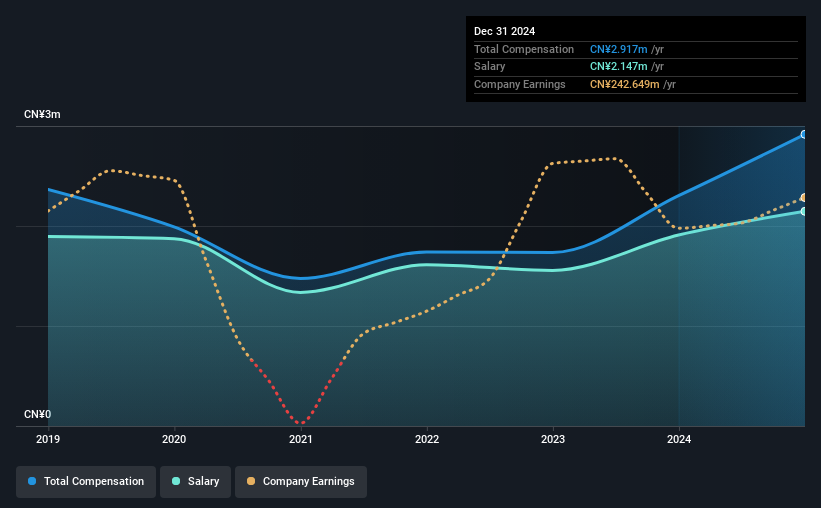Click the CN¥2.147m salary value
This screenshot has height=508, width=821.
coord(619,67)
